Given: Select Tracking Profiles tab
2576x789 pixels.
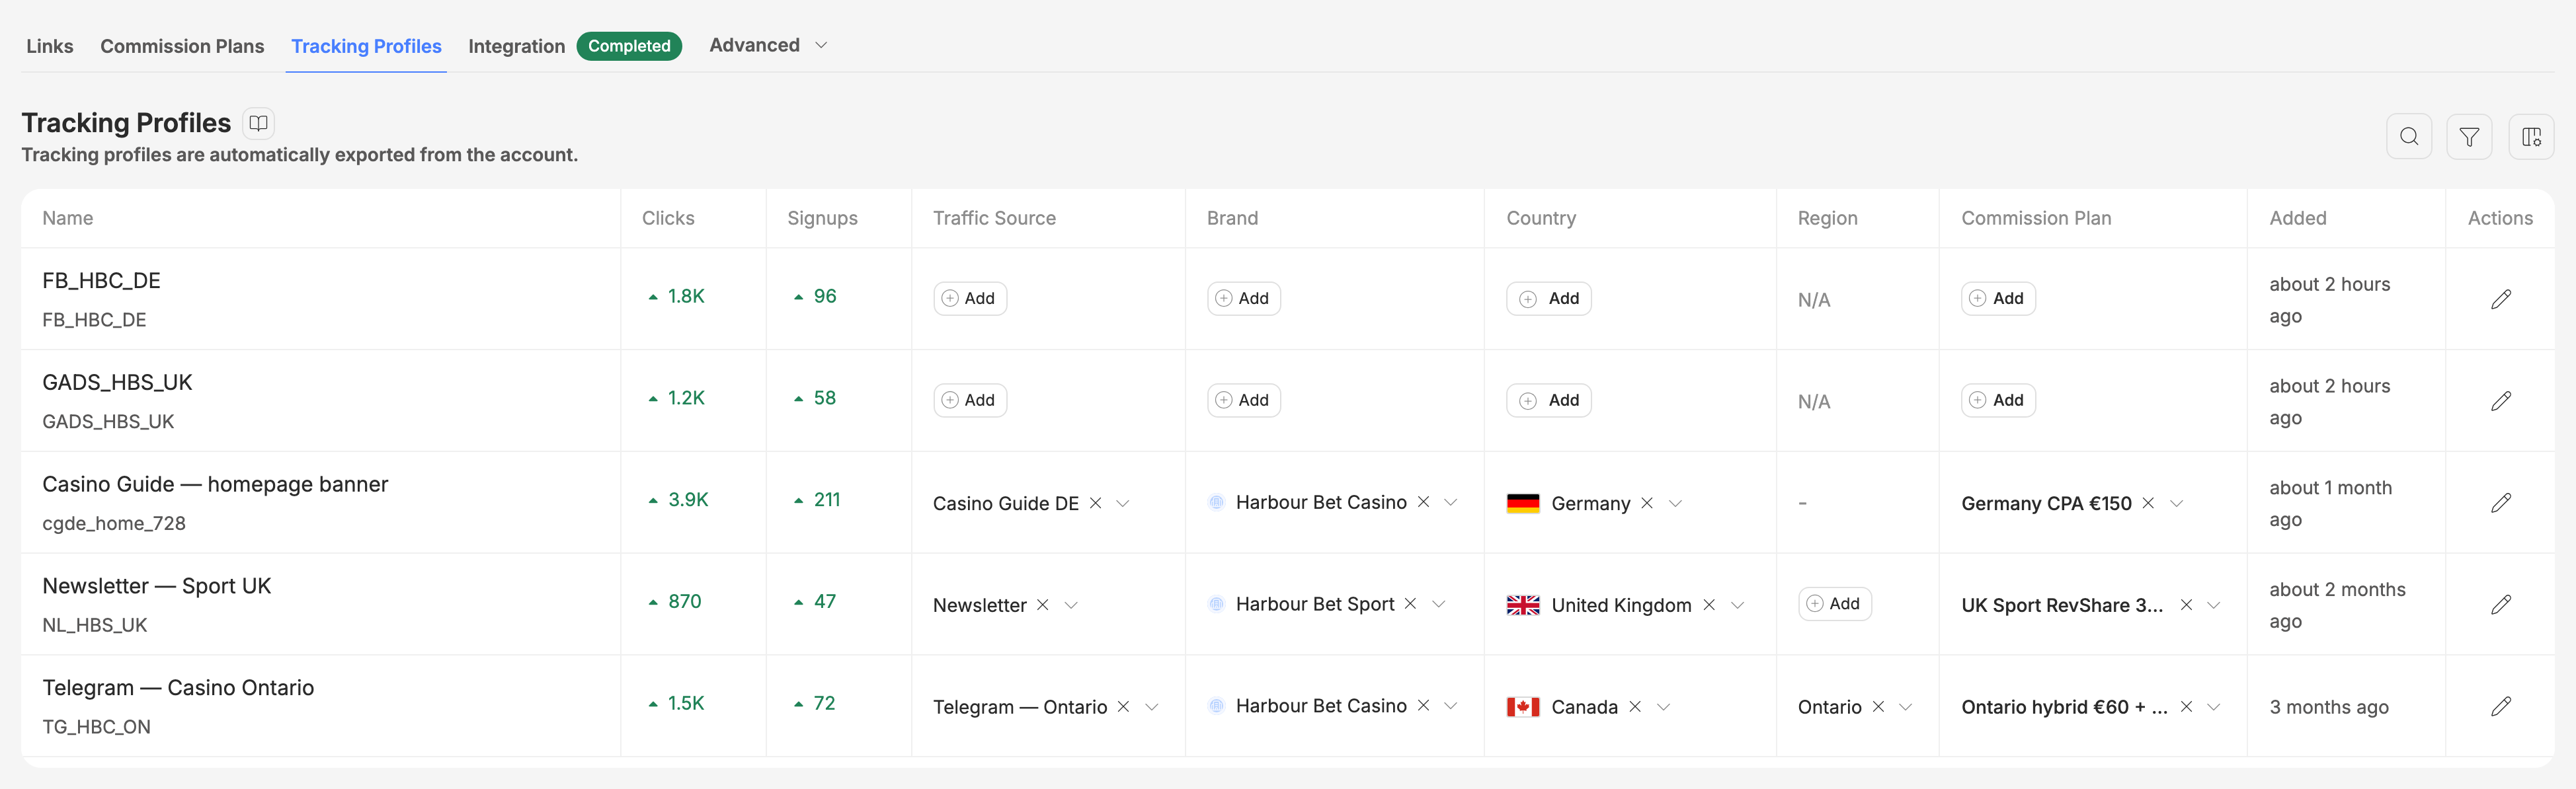Looking at the screenshot, I should coord(366,46).
